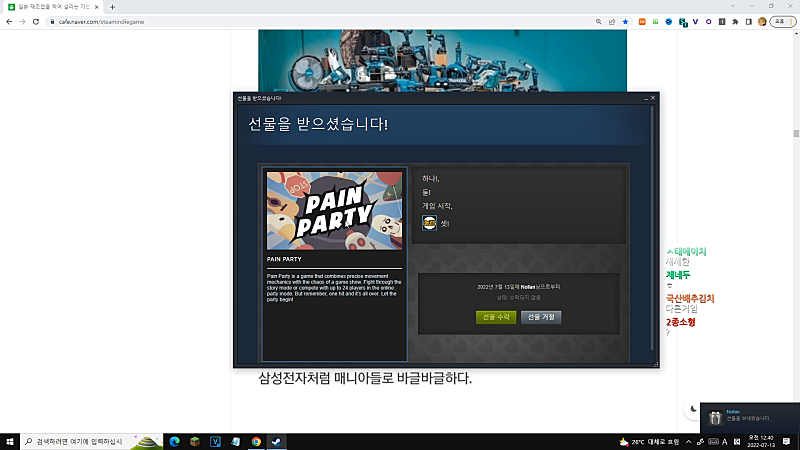The width and height of the screenshot is (800, 450).
Task: Expand the system tray hidden icons
Action: coord(688,442)
